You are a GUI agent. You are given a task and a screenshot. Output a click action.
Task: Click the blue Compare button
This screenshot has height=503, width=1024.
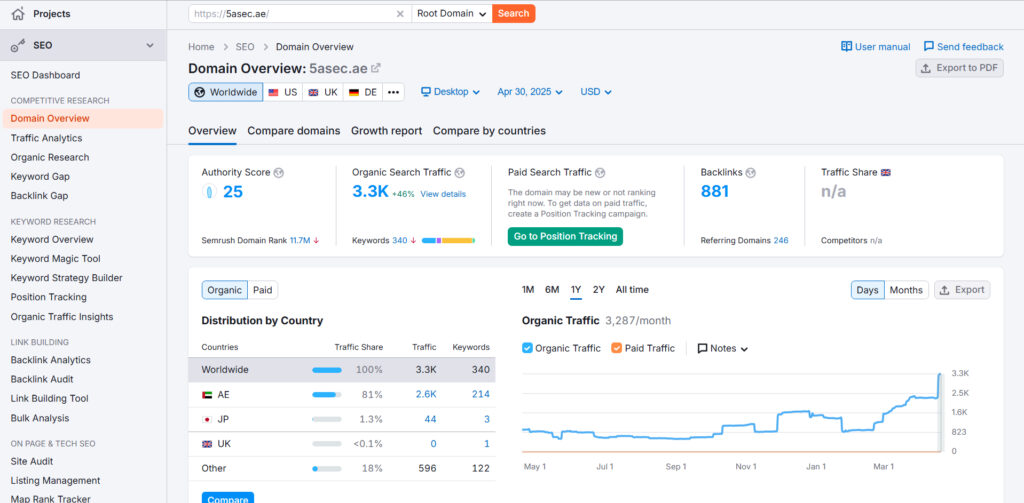click(x=228, y=498)
